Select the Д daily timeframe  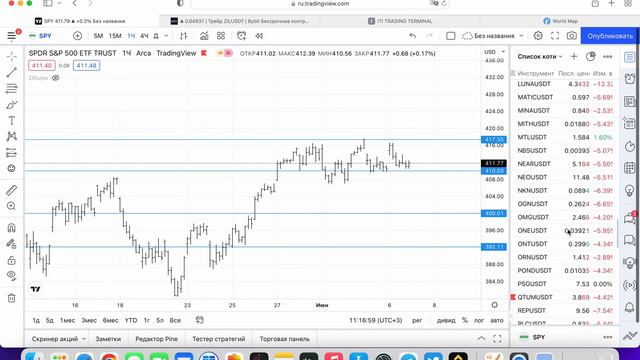156,36
